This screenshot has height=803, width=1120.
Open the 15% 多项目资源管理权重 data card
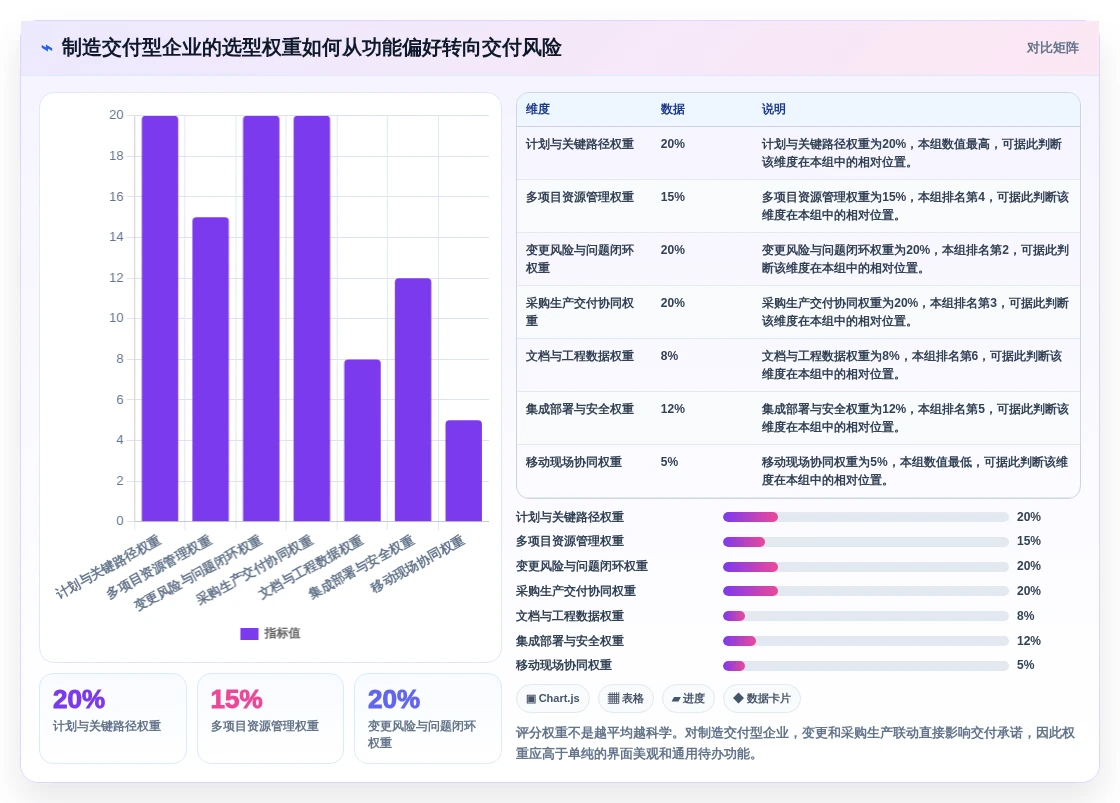(x=271, y=719)
